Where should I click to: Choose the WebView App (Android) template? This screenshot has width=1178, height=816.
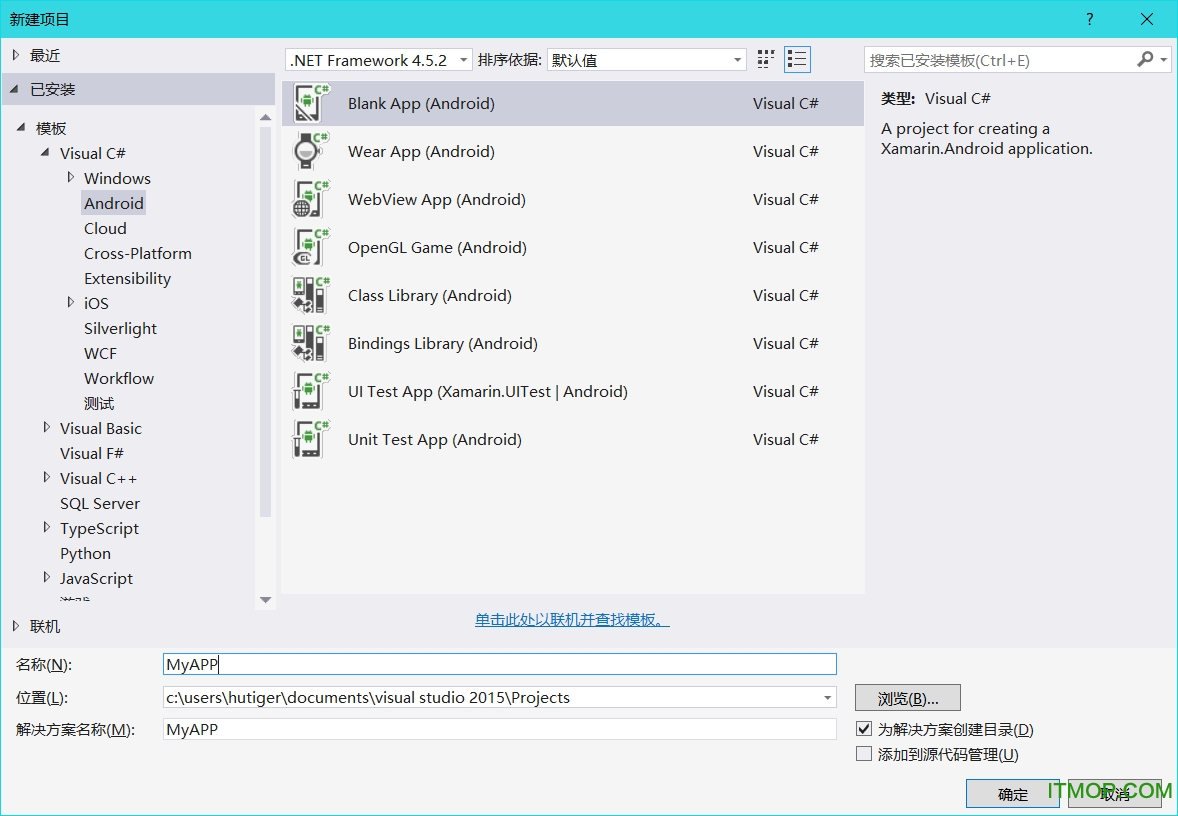[437, 199]
